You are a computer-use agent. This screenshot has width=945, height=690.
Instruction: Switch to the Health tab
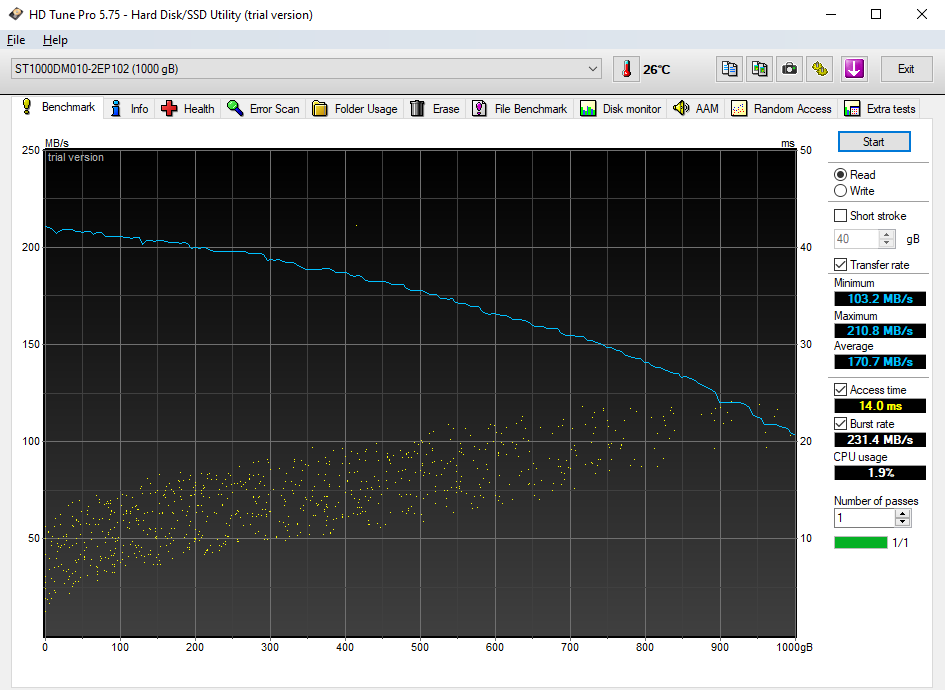point(187,108)
